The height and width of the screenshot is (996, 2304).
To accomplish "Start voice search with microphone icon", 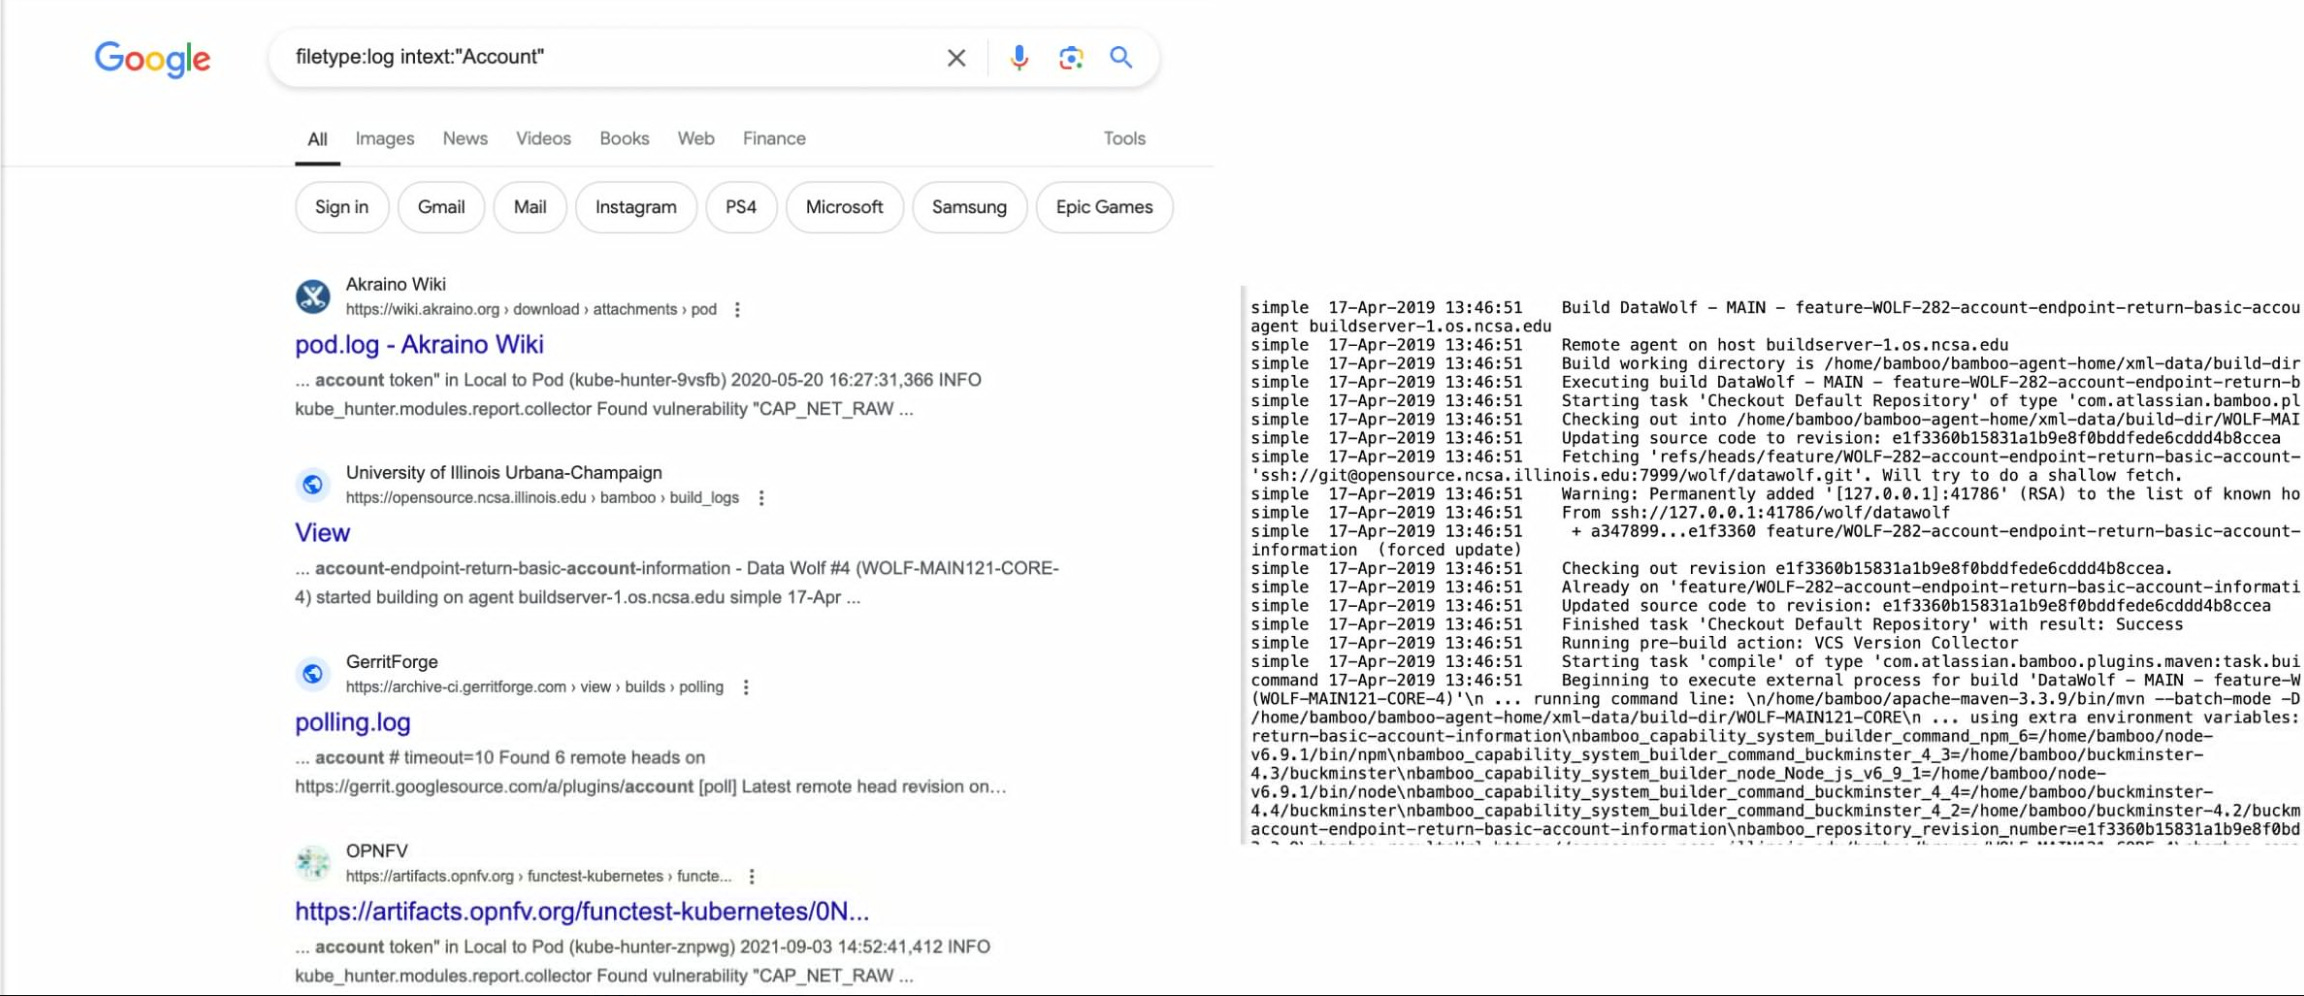I will pyautogui.click(x=1019, y=58).
